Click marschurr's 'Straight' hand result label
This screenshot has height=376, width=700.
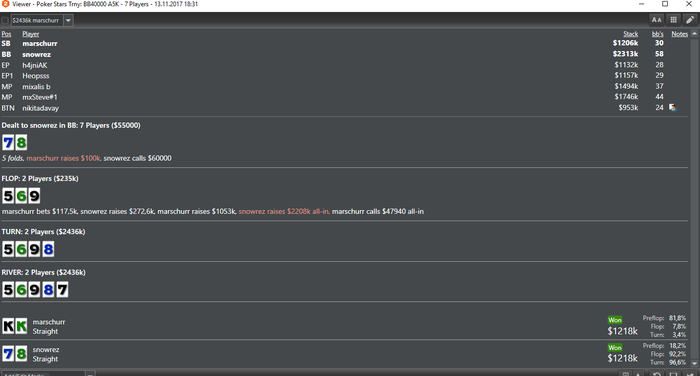(x=45, y=331)
